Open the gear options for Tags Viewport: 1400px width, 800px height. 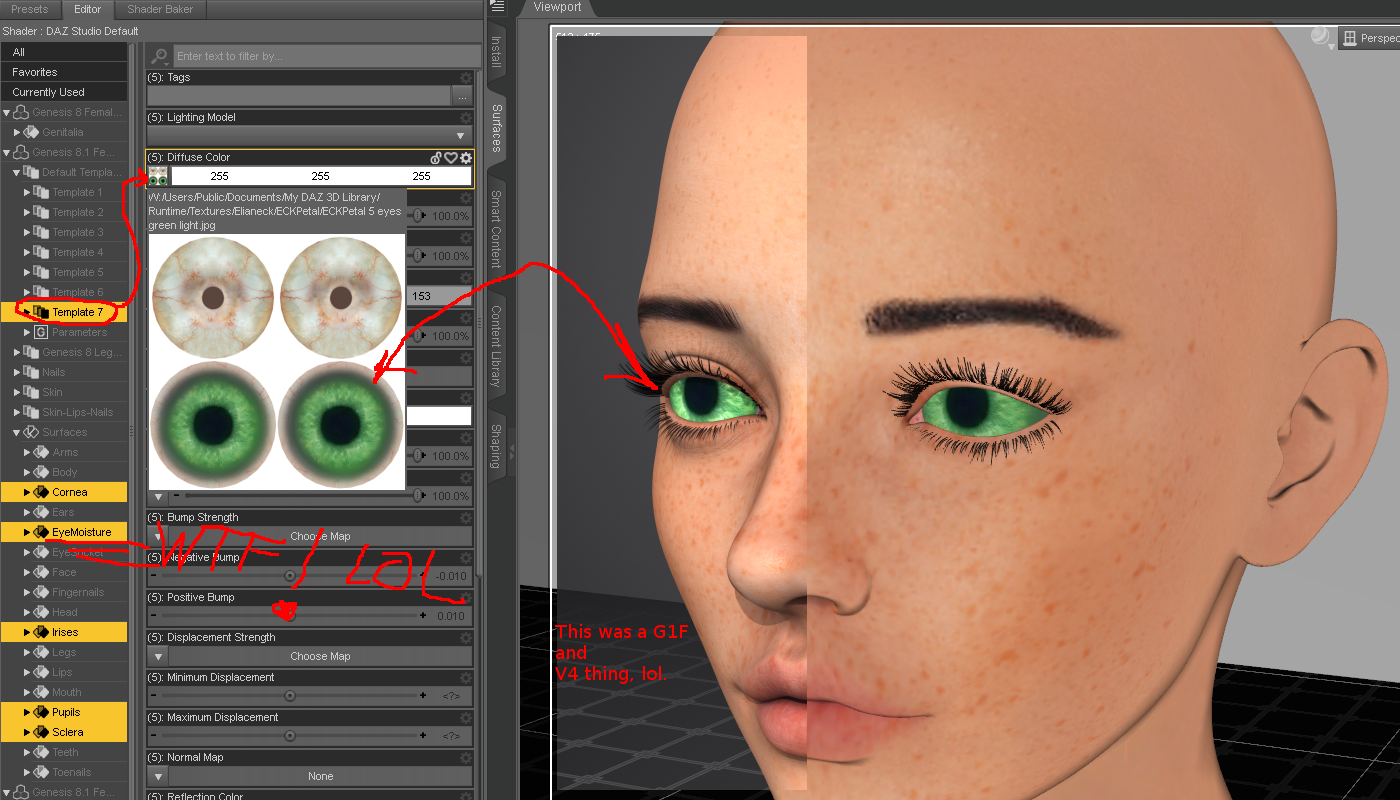[x=465, y=77]
